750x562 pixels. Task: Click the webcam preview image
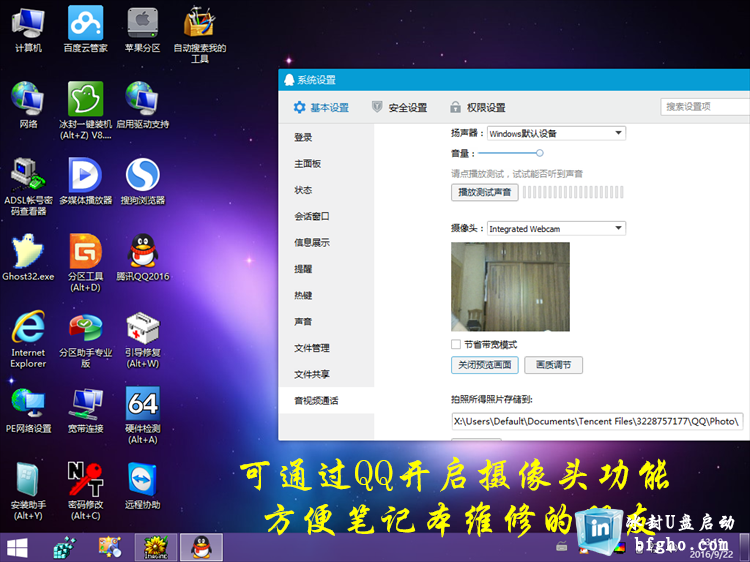coord(510,287)
